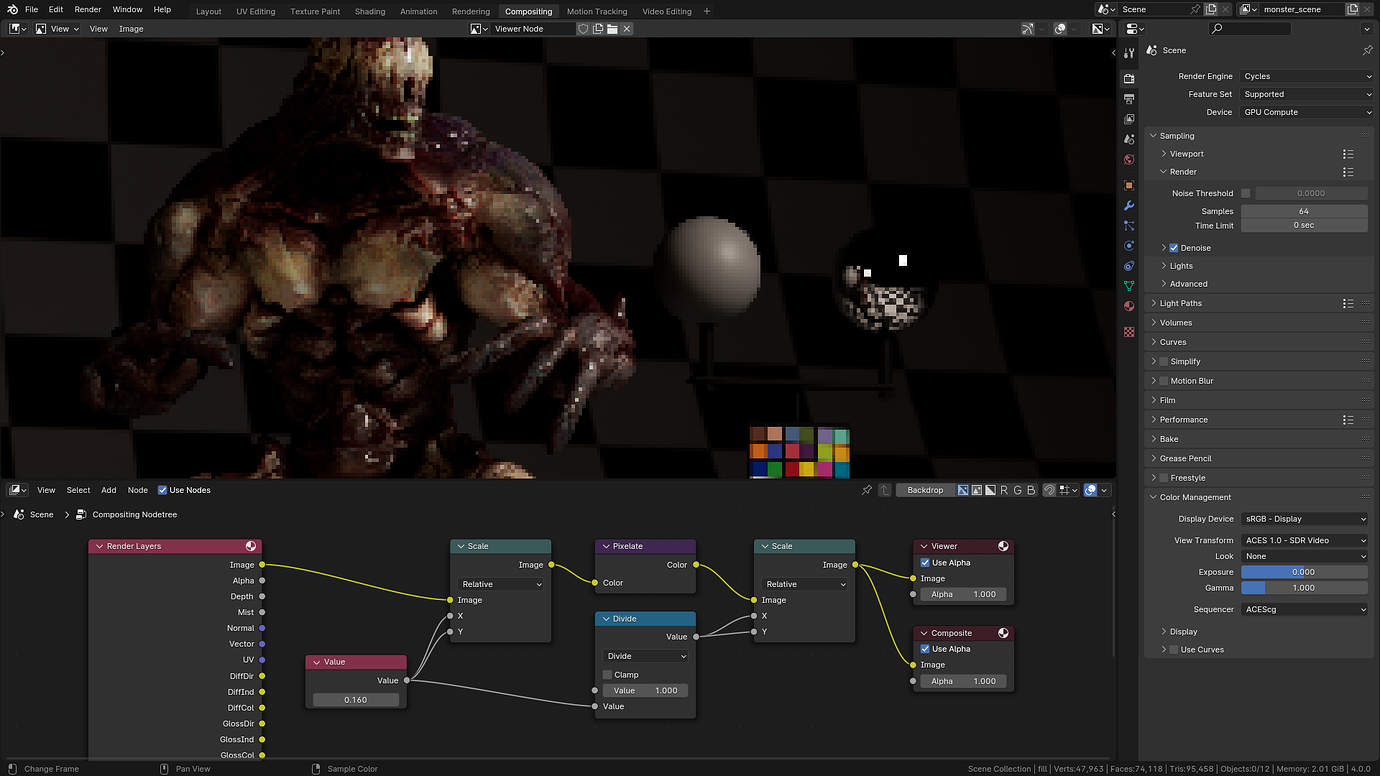Screen dimensions: 1380x776
Task: Open the node editor Add menu
Action: click(x=109, y=490)
